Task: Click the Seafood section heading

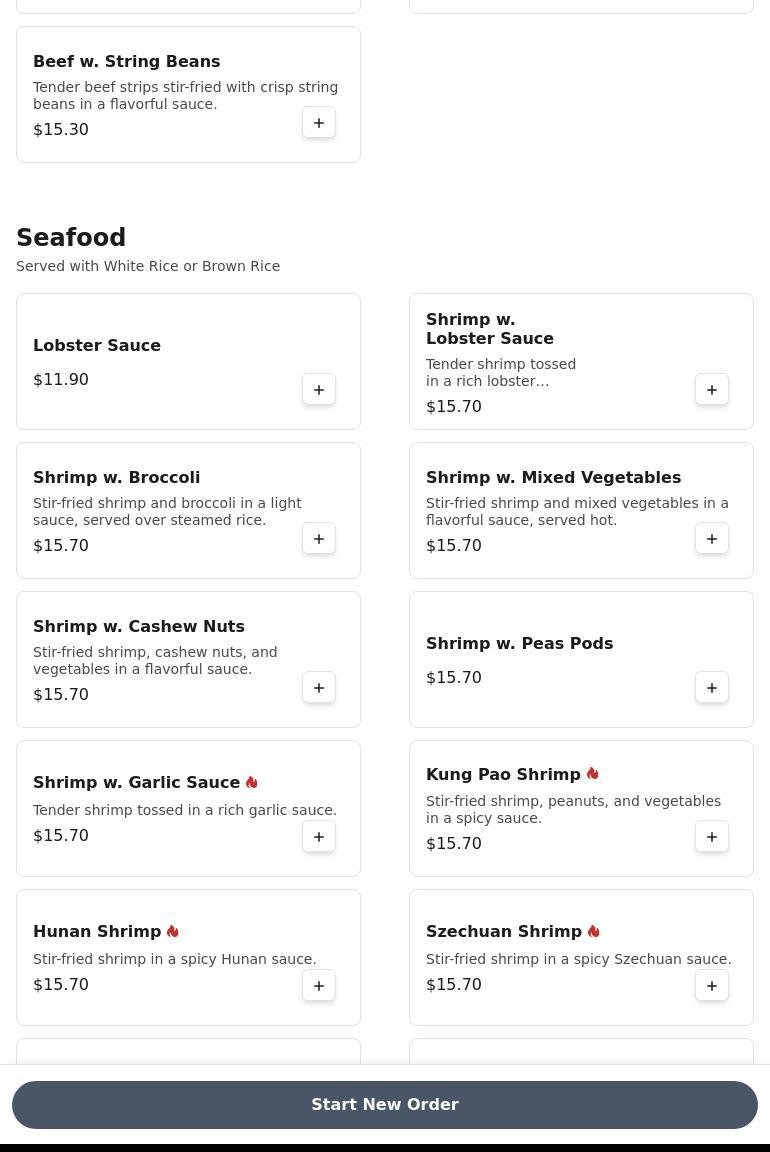Action: tap(71, 238)
